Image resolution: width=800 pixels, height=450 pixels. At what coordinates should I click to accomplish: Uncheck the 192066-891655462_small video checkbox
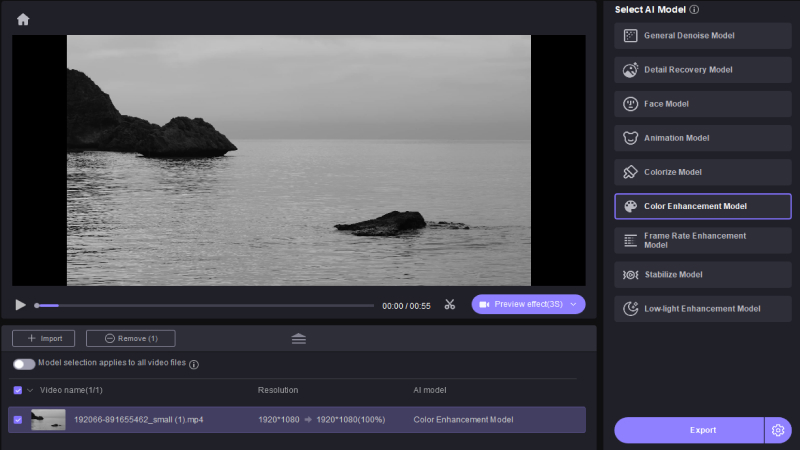(18, 420)
